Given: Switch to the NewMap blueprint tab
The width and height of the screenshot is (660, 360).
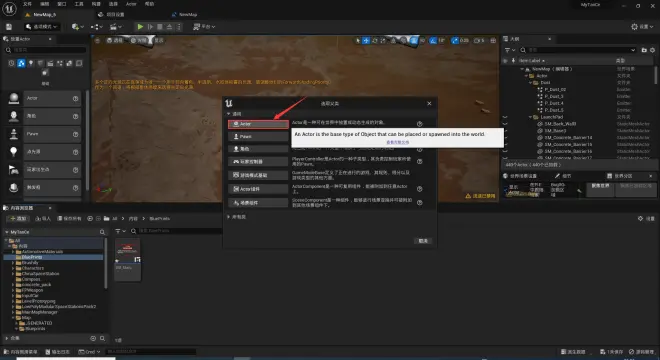Looking at the screenshot, I should [184, 14].
